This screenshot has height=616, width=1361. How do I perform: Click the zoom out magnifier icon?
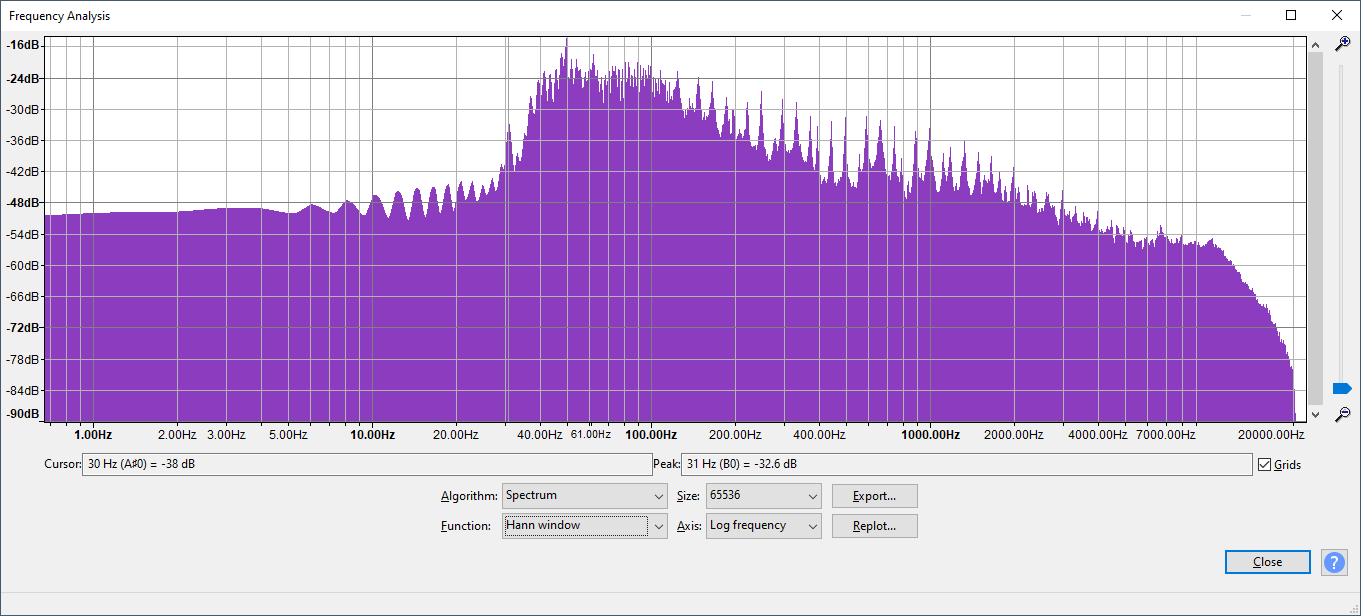pos(1343,414)
